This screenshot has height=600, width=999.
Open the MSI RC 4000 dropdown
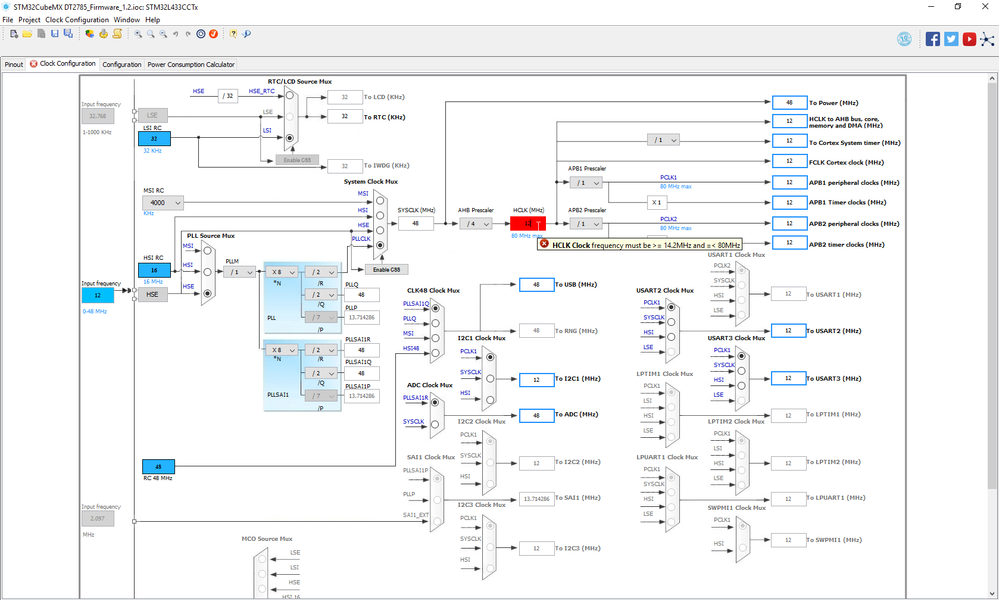coord(162,203)
